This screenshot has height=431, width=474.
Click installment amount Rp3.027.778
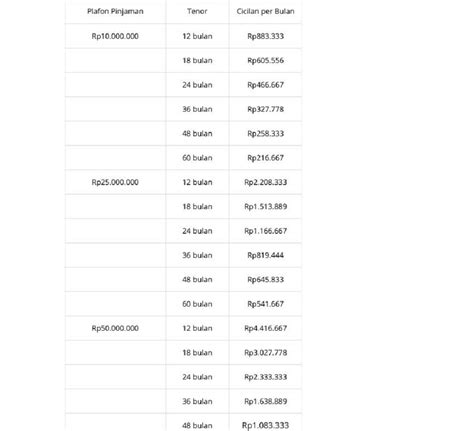tap(265, 352)
